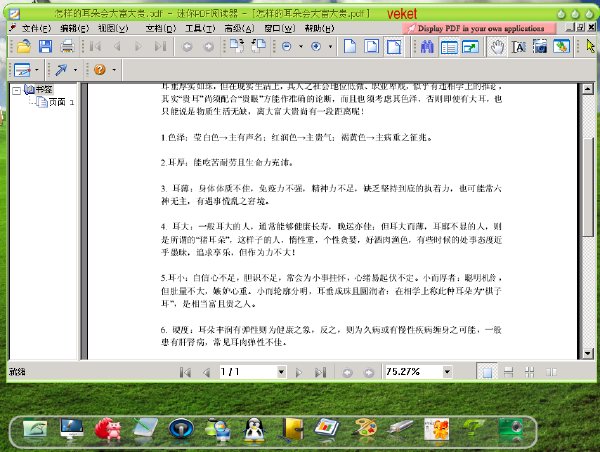This screenshot has height=452, width=600.
Task: Click previous view button in bottom bar
Action: [x=347, y=372]
